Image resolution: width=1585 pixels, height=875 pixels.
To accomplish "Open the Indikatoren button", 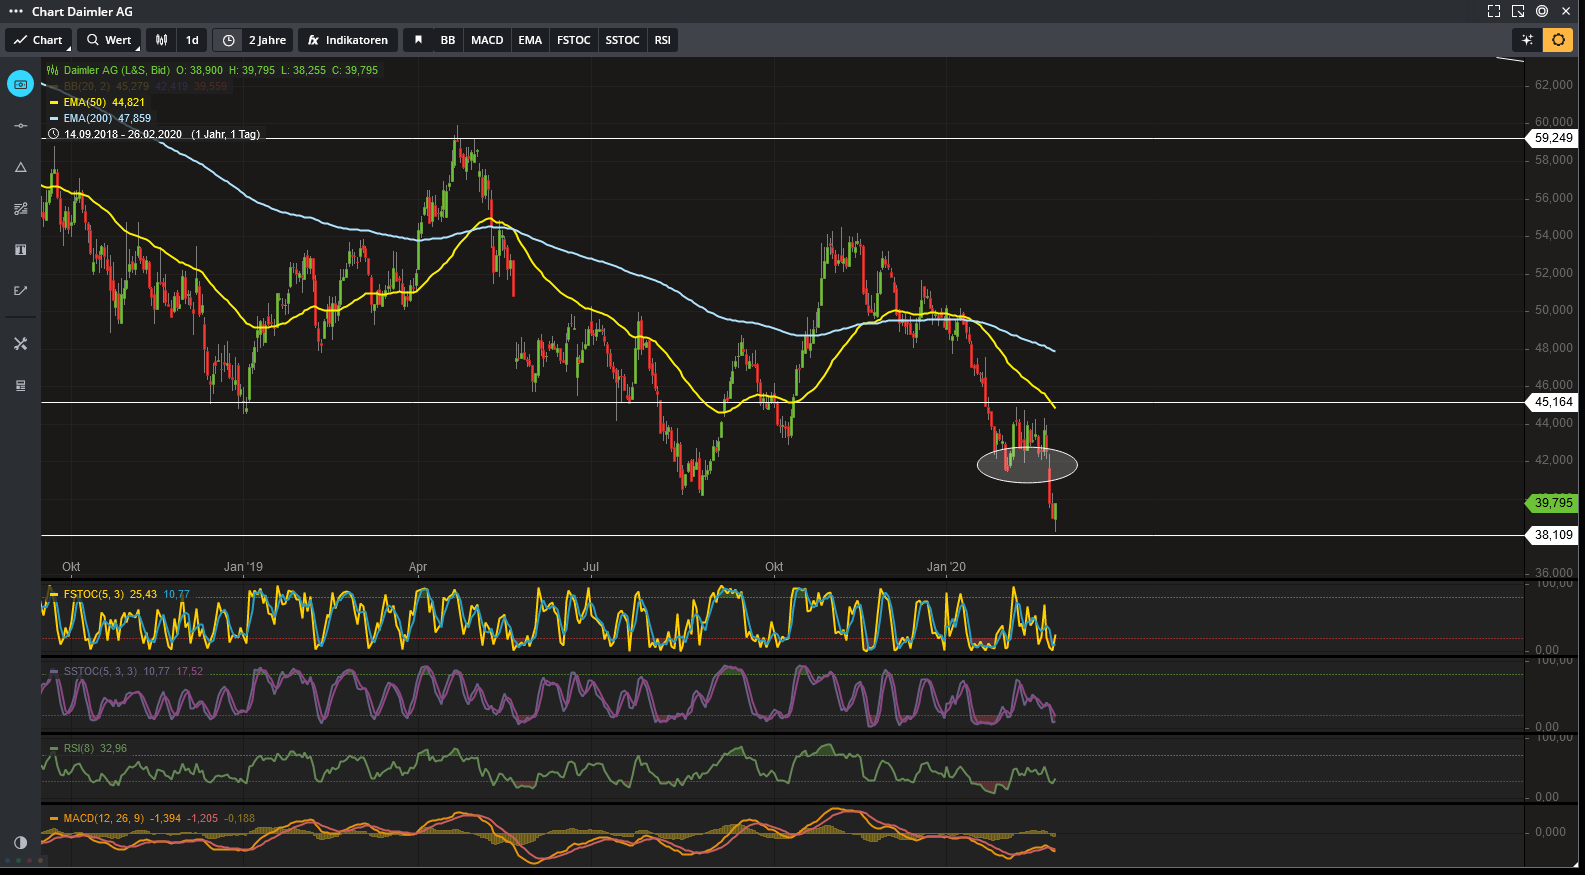I will coord(348,40).
